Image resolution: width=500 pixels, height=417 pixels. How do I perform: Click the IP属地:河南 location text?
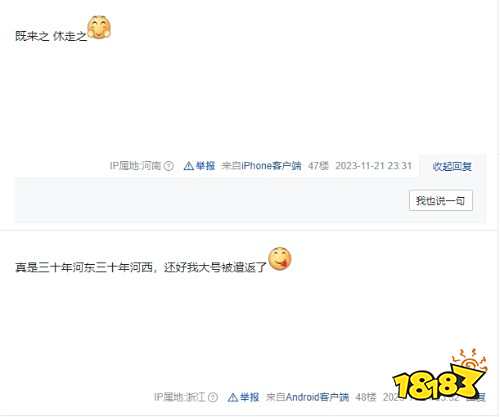point(136,166)
